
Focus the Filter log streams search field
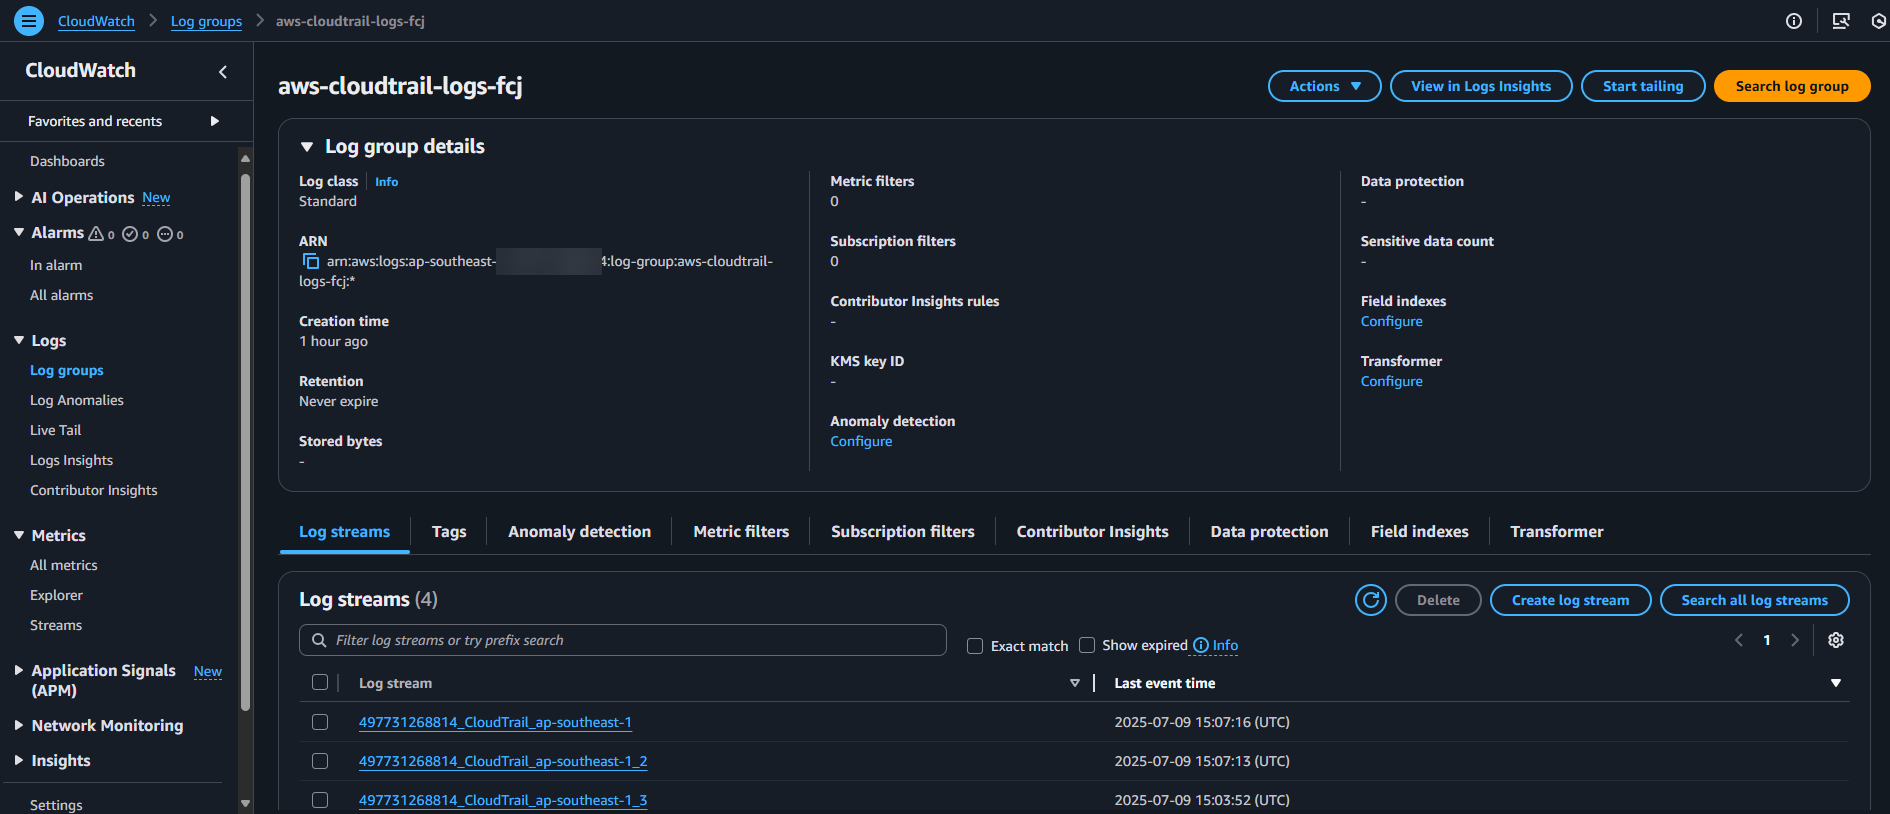pyautogui.click(x=623, y=640)
